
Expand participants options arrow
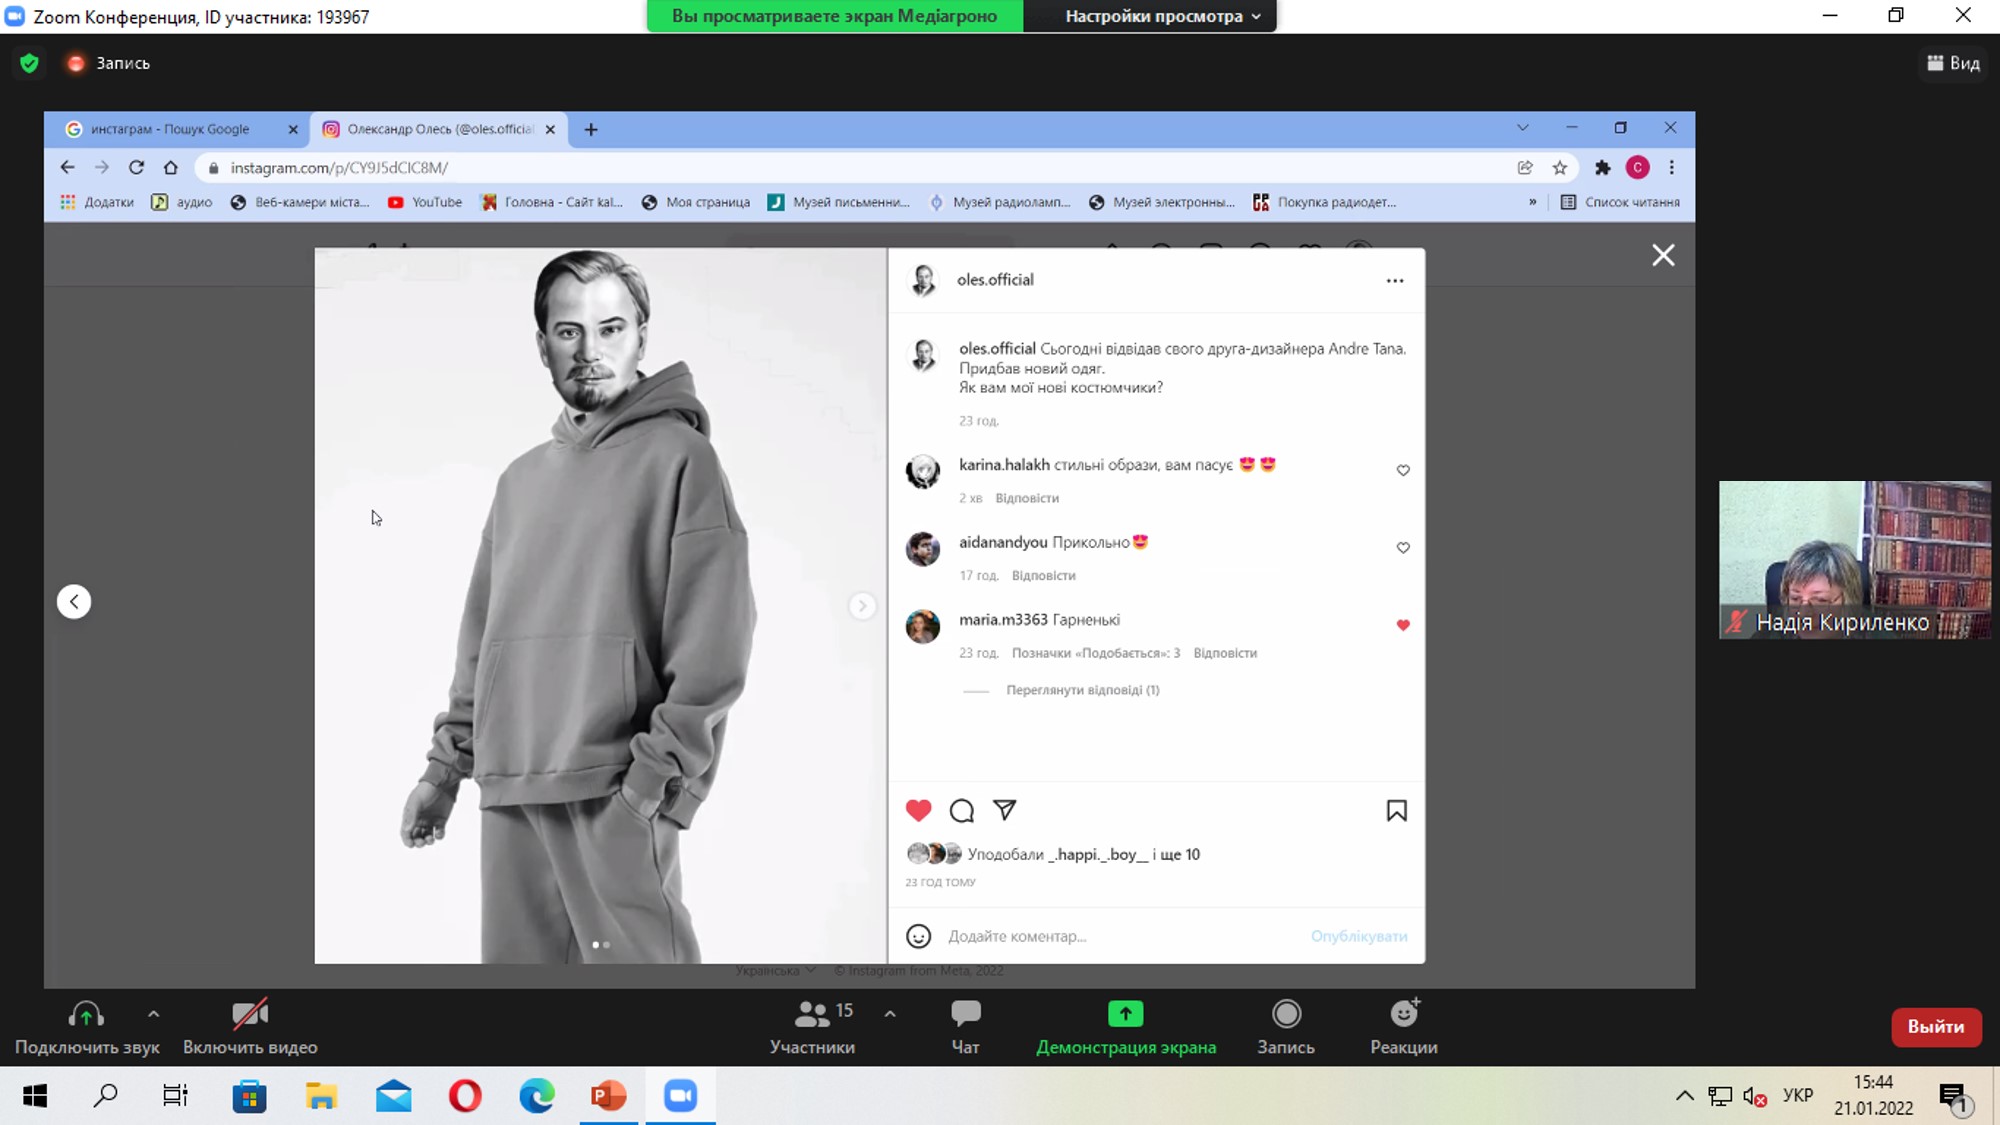tap(890, 1013)
